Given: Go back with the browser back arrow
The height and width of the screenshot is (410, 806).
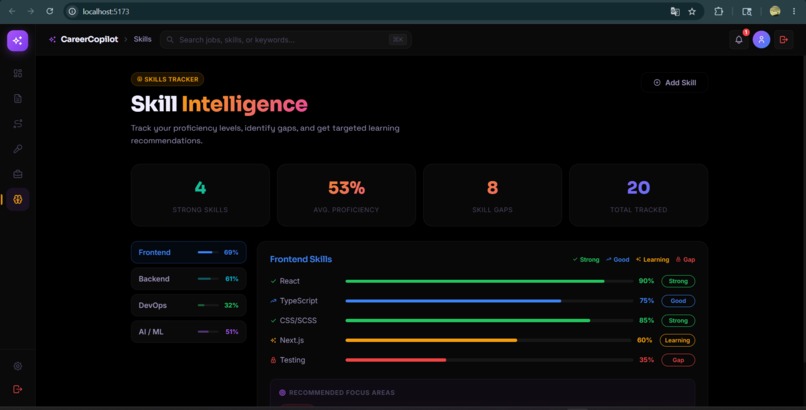Looking at the screenshot, I should click(12, 11).
